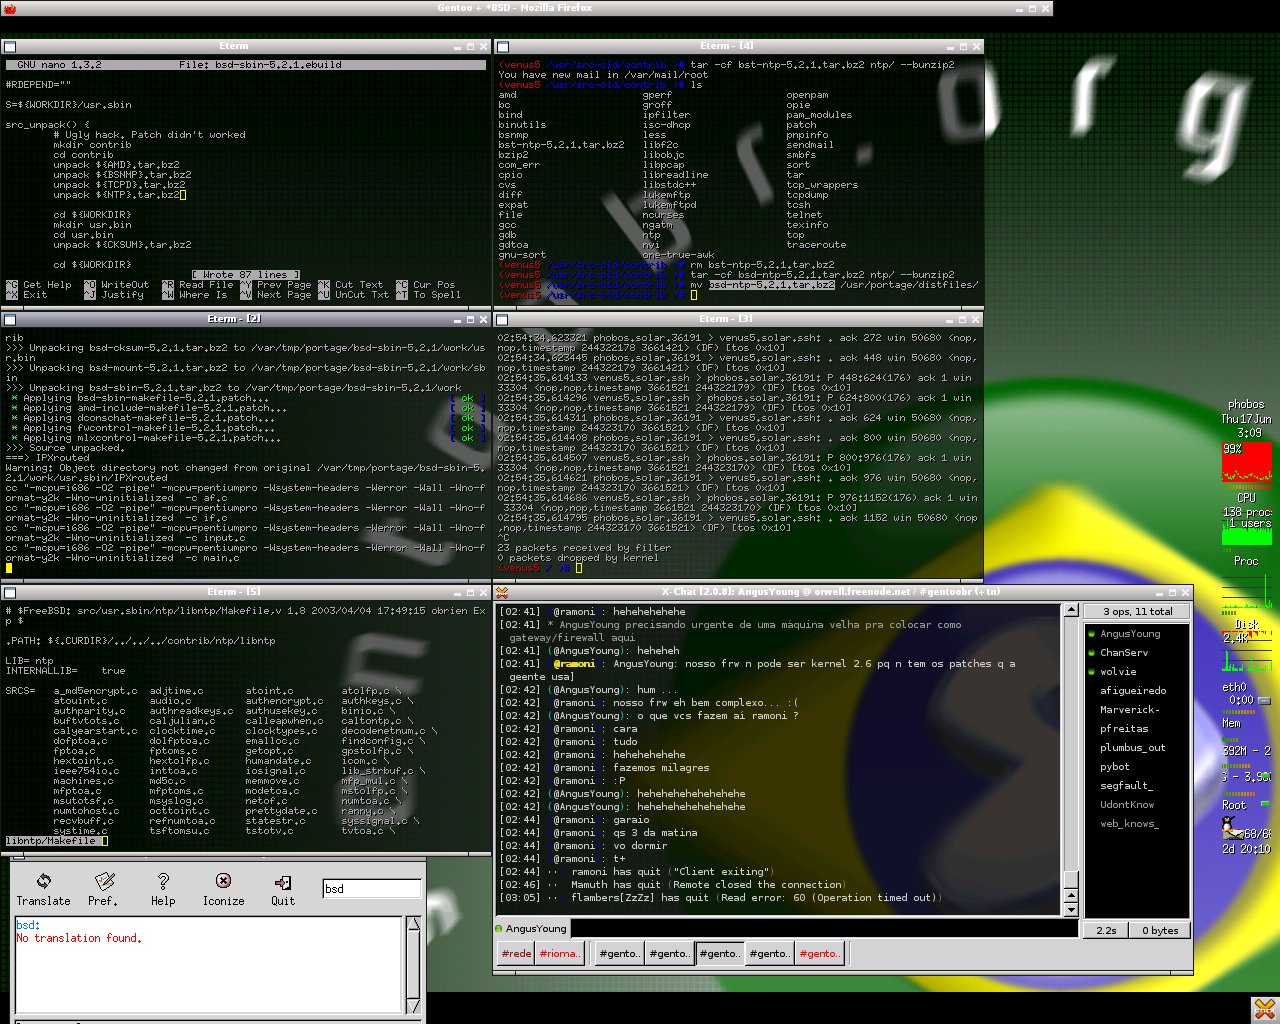
Task: Click the X-Chat chat scrollbar thumb
Action: pyautogui.click(x=1071, y=880)
